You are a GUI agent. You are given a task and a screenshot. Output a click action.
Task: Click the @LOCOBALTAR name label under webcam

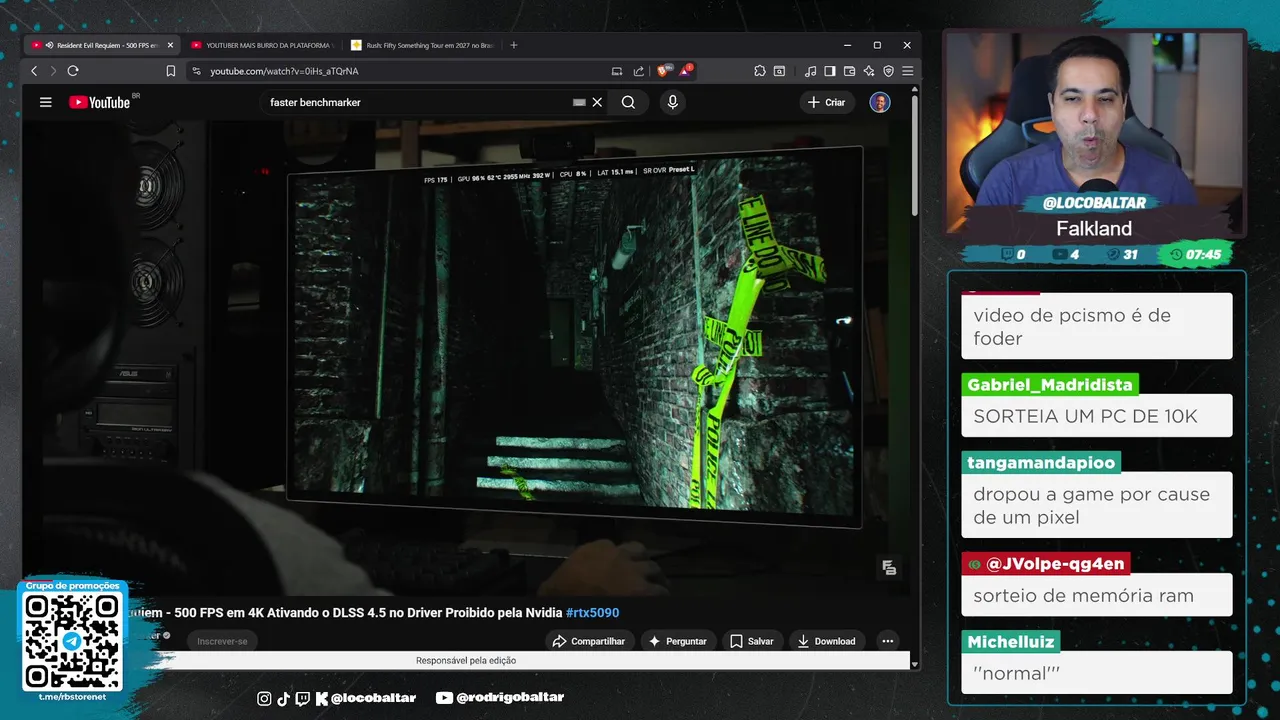pos(1094,203)
